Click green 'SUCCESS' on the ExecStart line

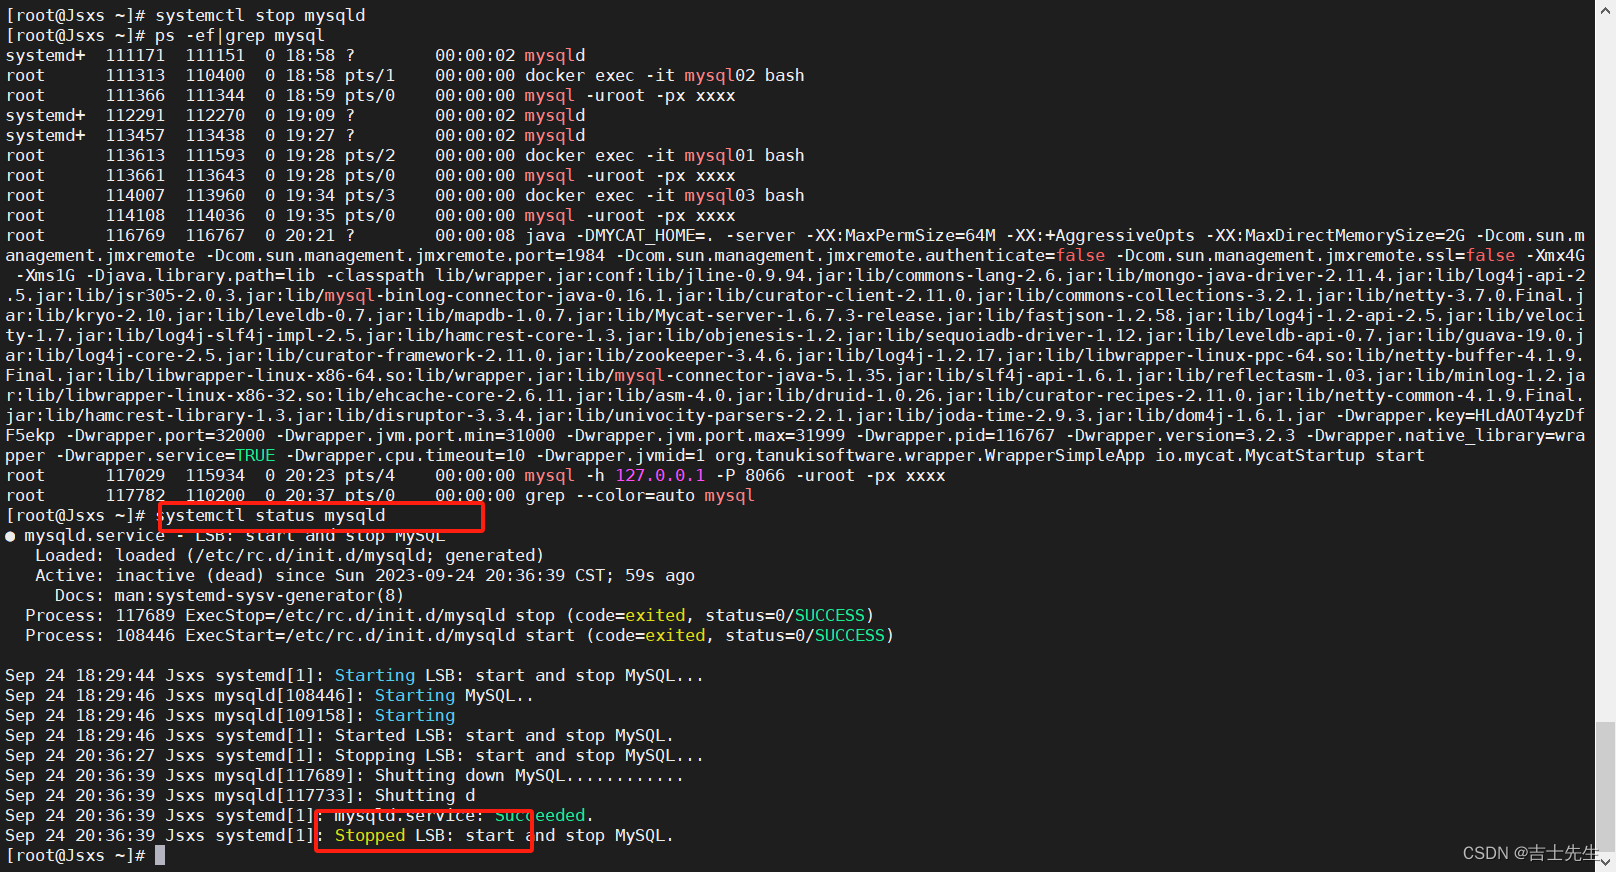point(850,635)
